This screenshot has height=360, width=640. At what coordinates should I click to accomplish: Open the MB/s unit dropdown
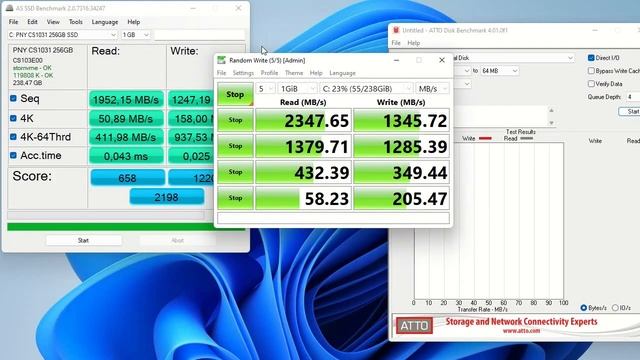[x=432, y=89]
